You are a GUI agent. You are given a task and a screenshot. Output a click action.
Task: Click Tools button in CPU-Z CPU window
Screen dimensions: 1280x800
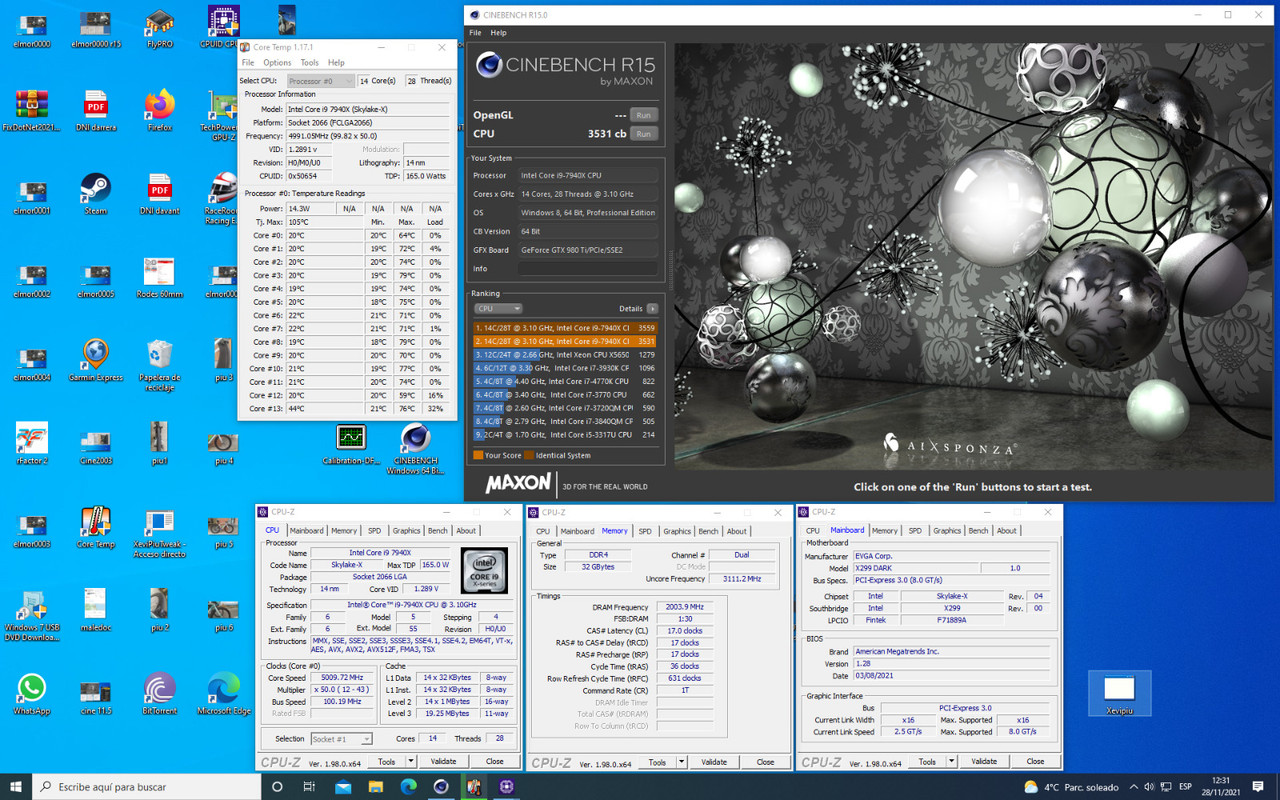click(x=386, y=762)
